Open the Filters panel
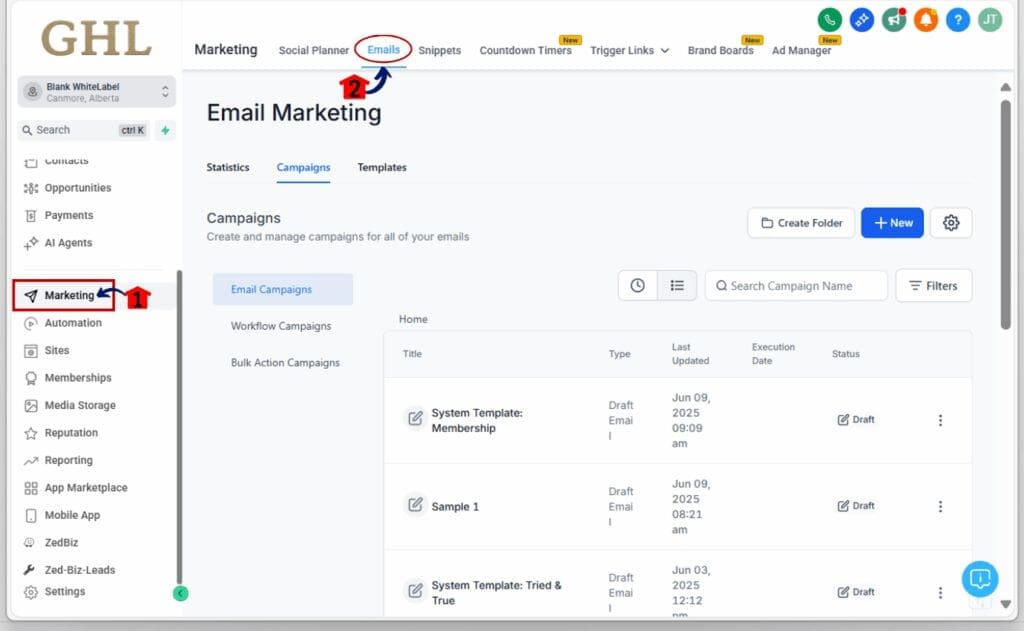This screenshot has height=631, width=1024. [x=933, y=285]
